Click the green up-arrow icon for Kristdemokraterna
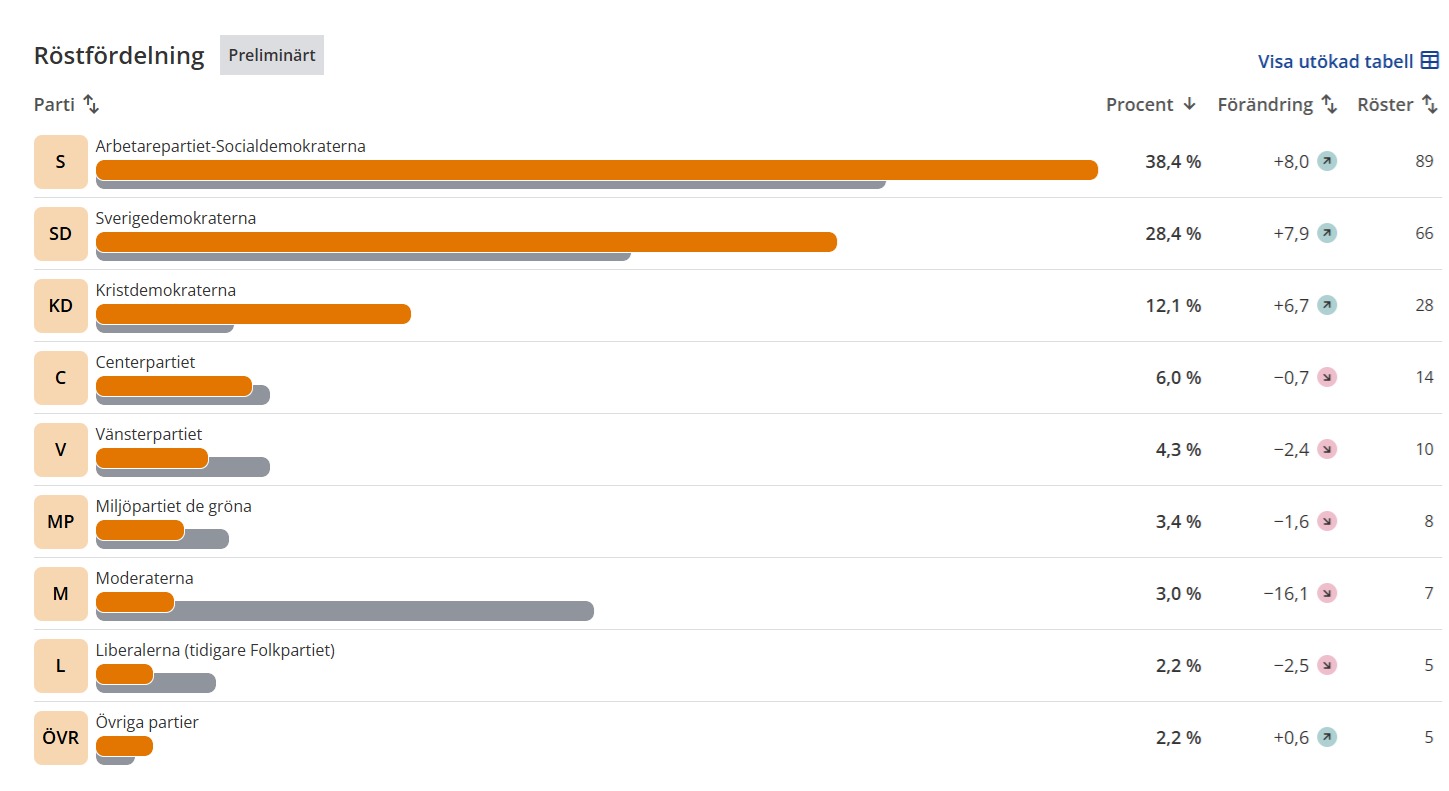 click(x=1327, y=305)
